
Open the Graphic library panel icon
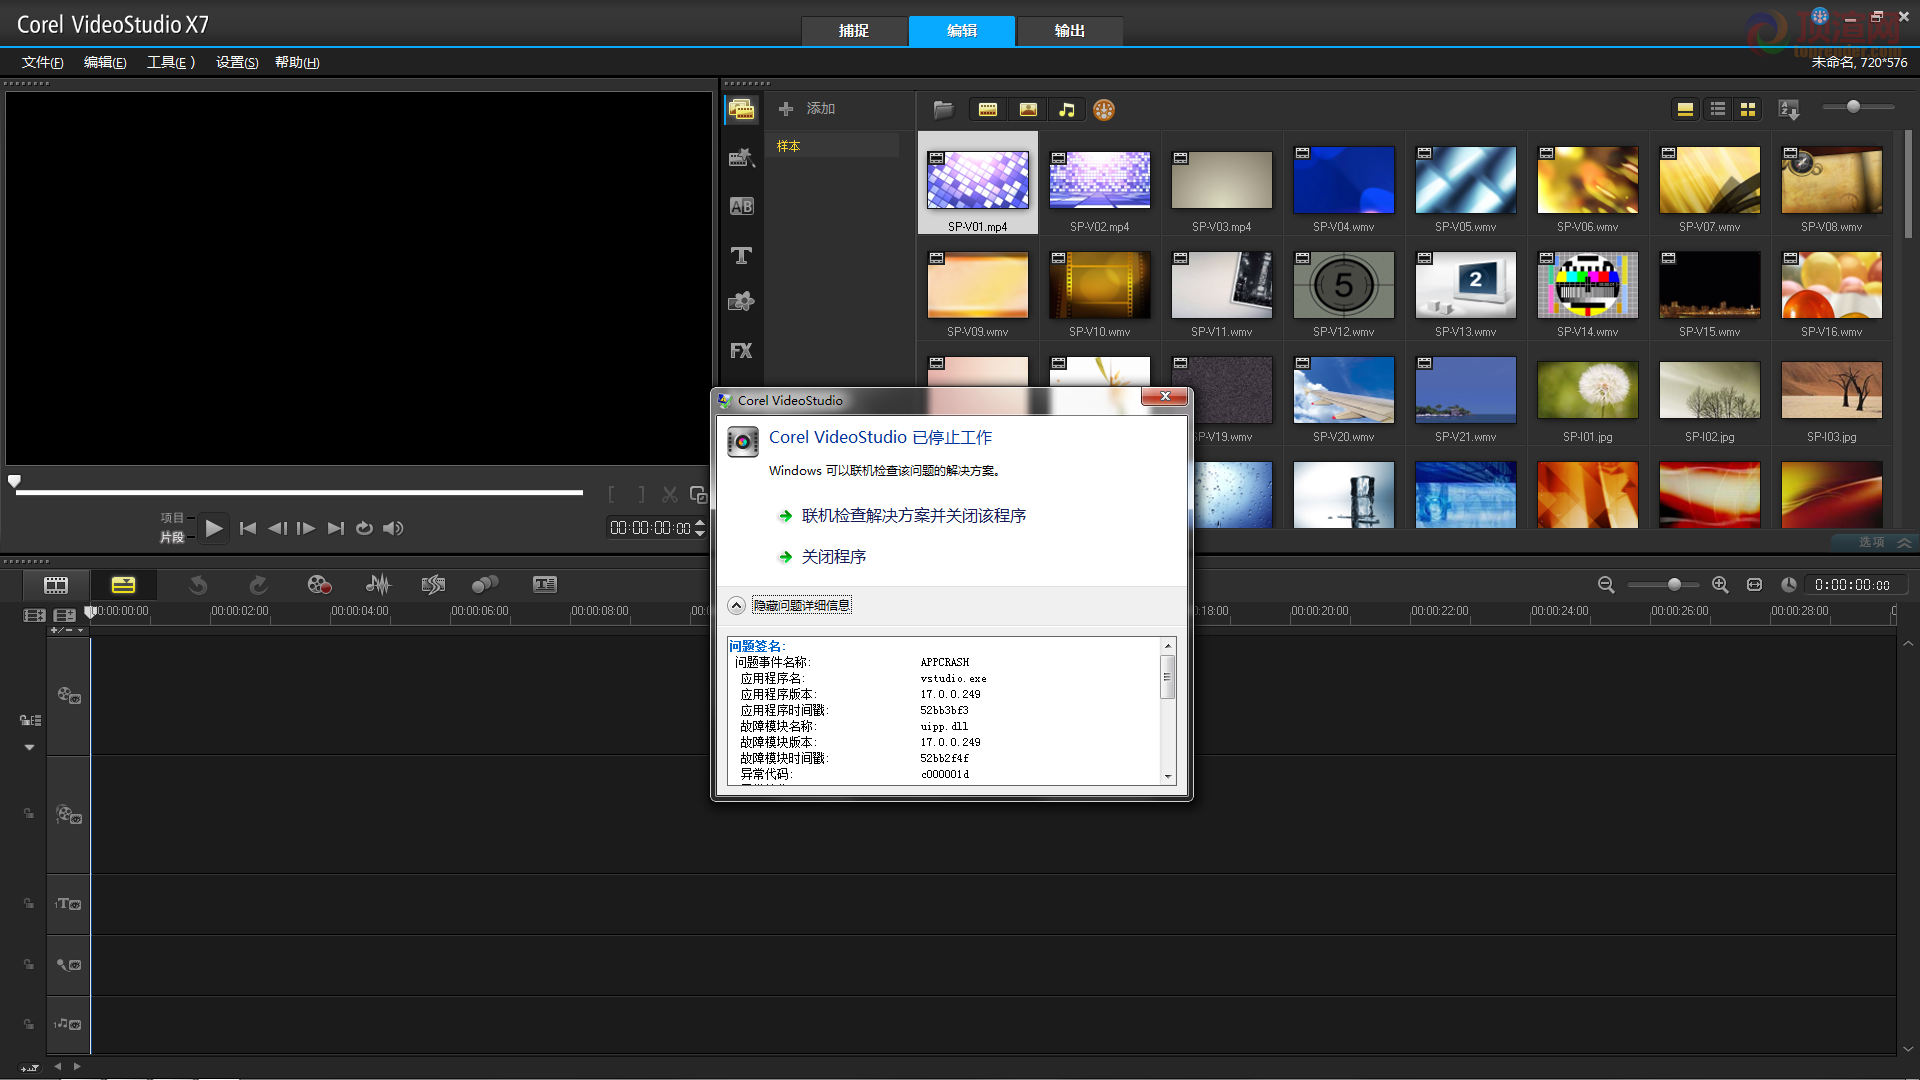(x=741, y=302)
